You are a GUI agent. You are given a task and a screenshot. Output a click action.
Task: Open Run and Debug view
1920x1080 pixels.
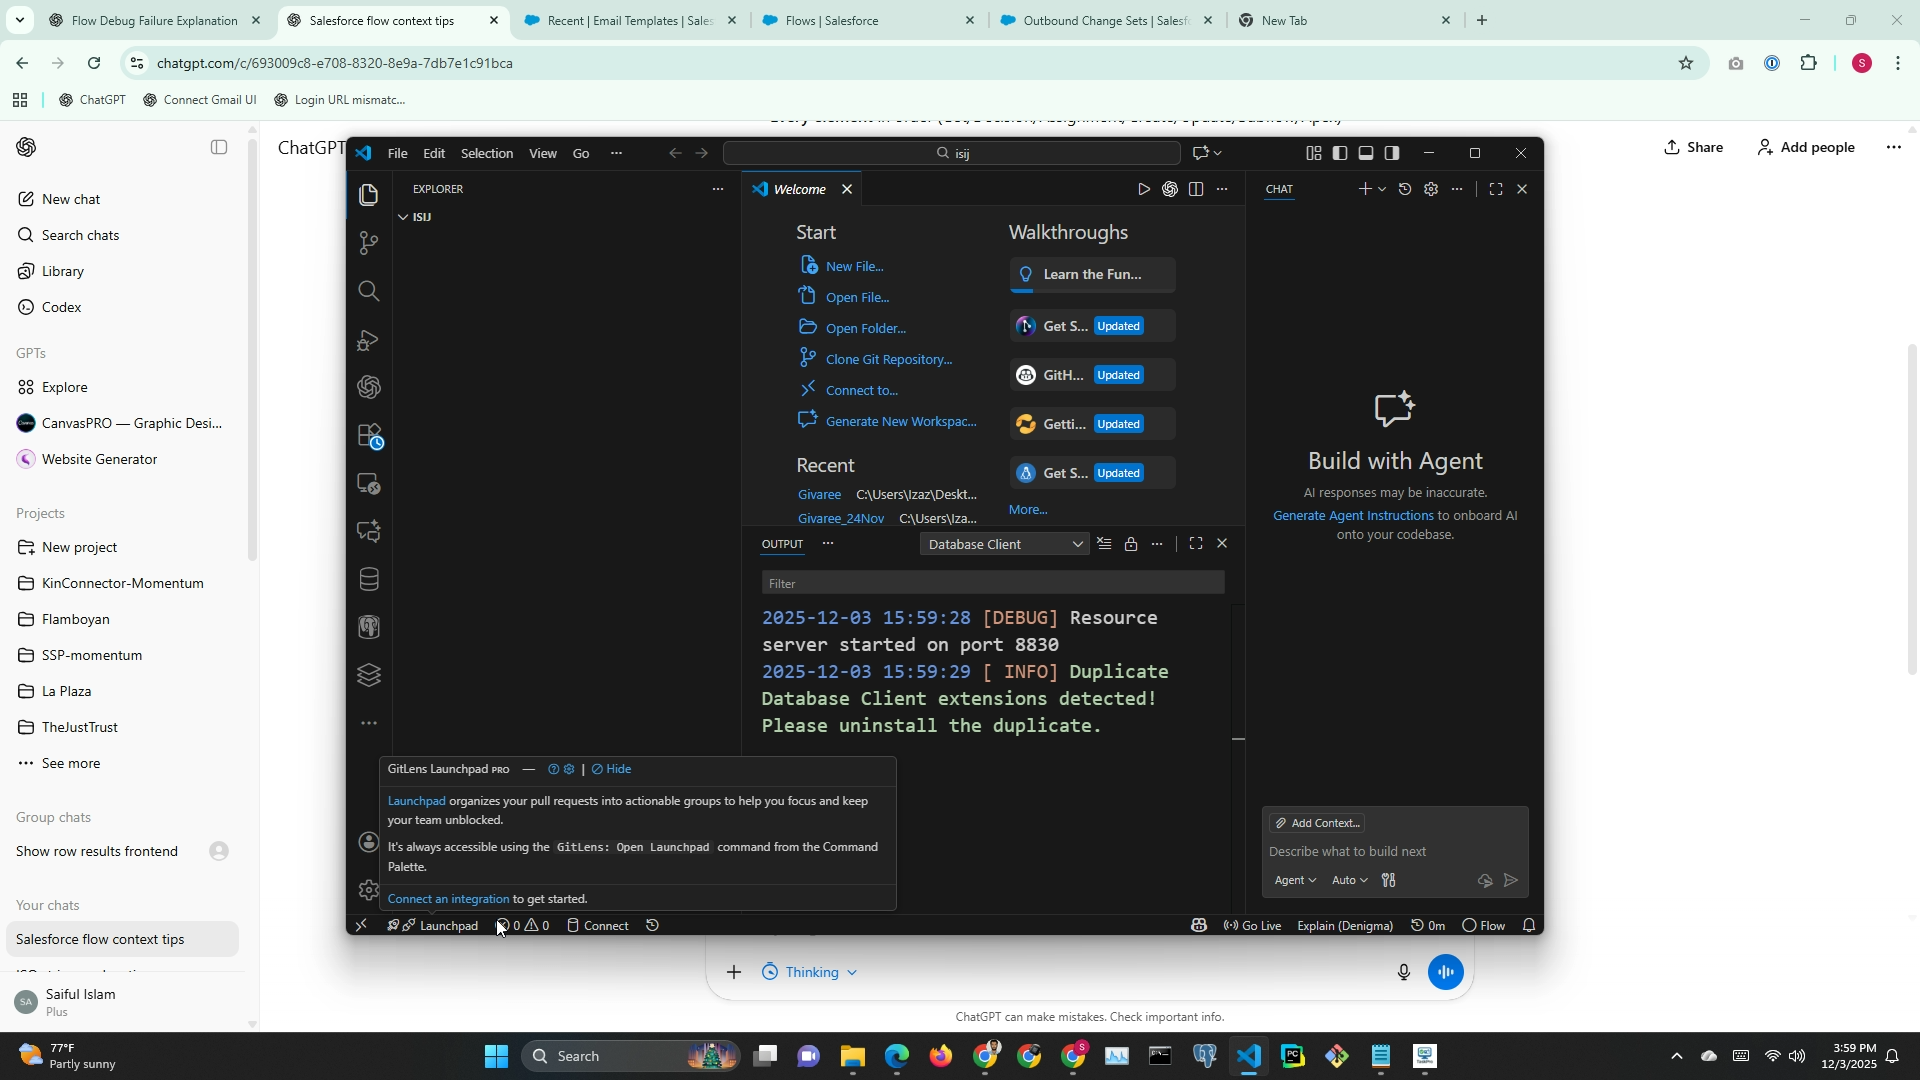coord(369,340)
